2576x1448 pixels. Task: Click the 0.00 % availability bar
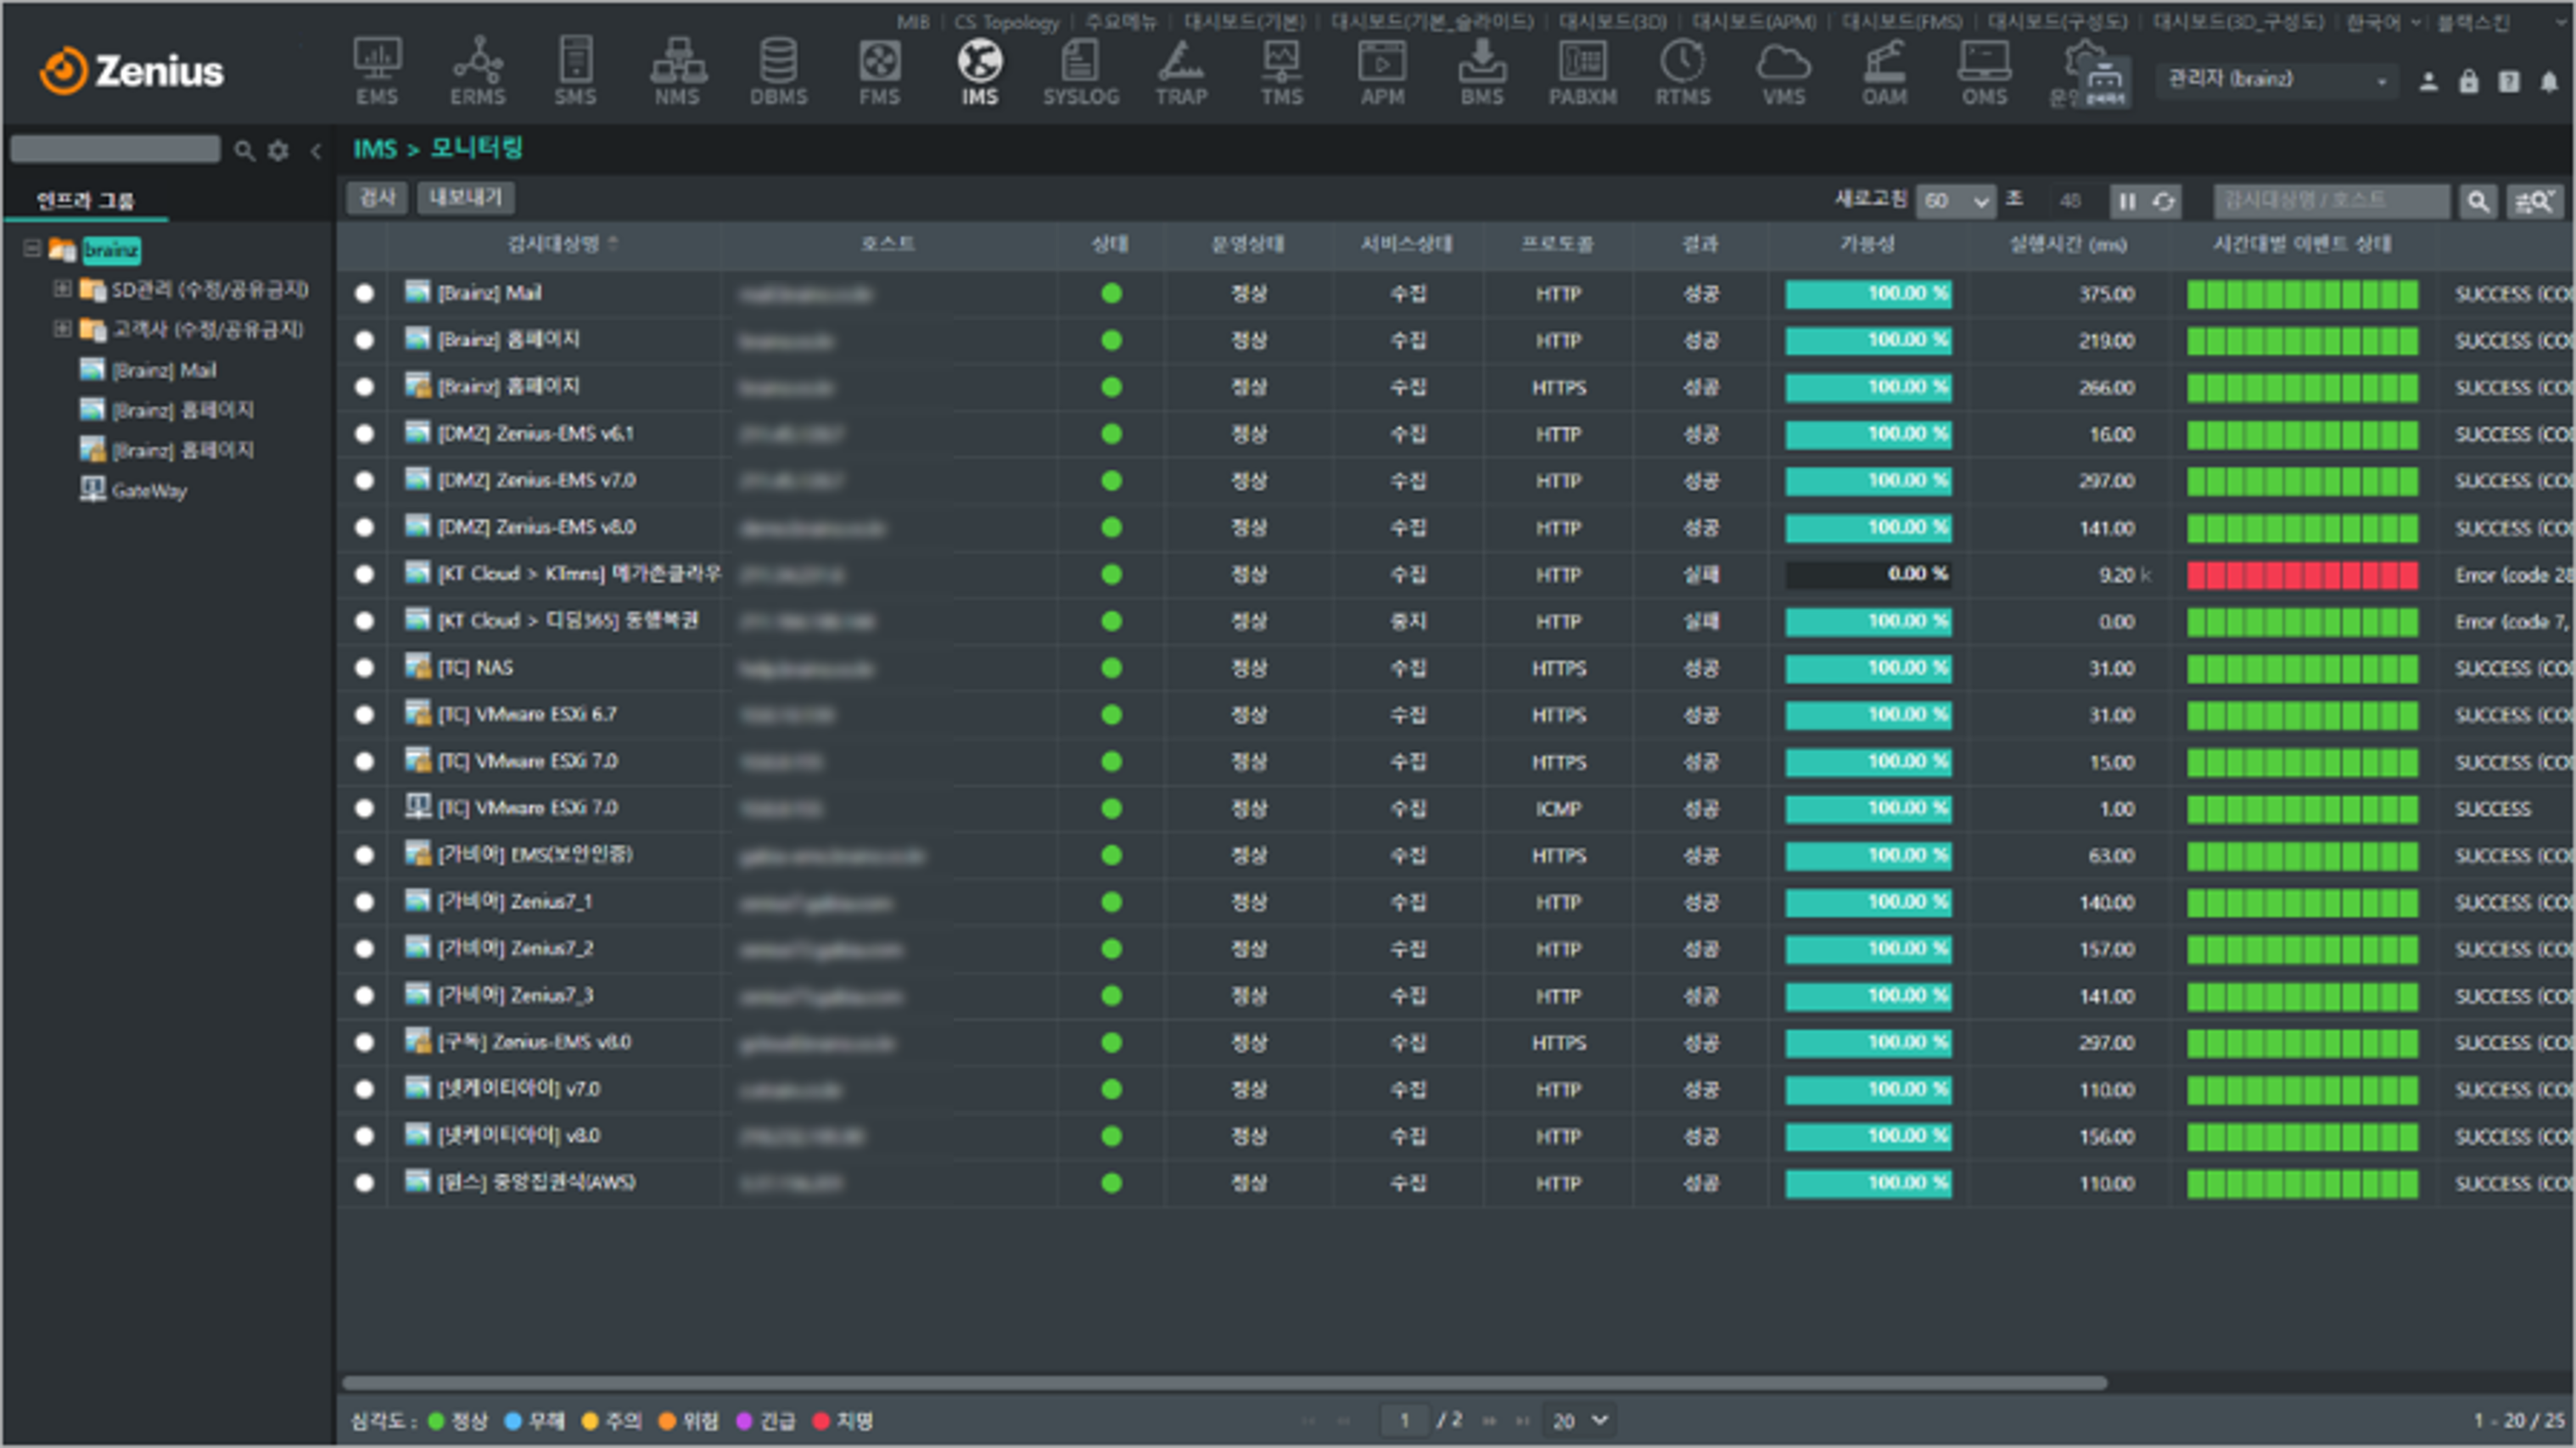tap(1868, 574)
